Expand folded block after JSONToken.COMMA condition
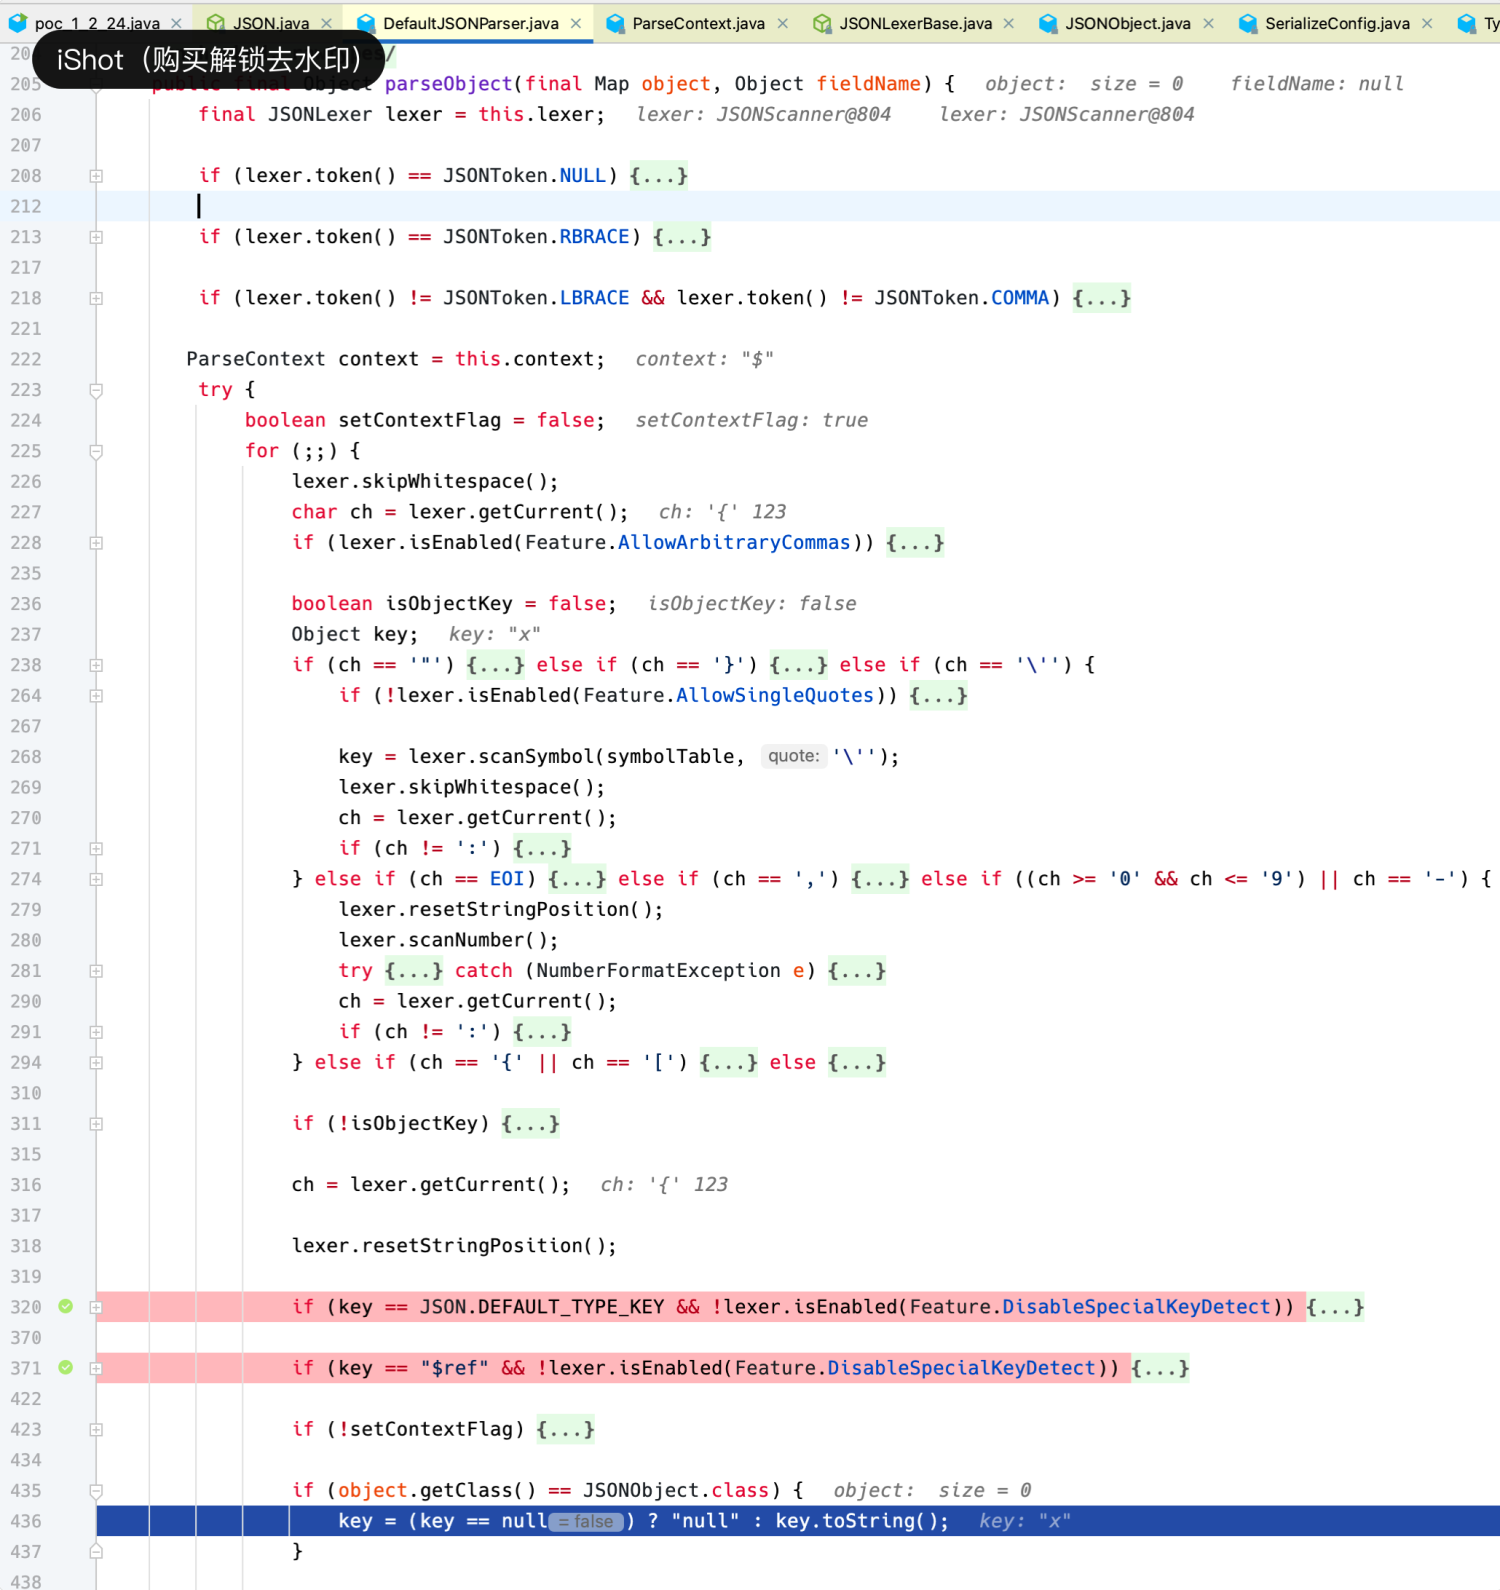The height and width of the screenshot is (1590, 1500). pos(1102,298)
